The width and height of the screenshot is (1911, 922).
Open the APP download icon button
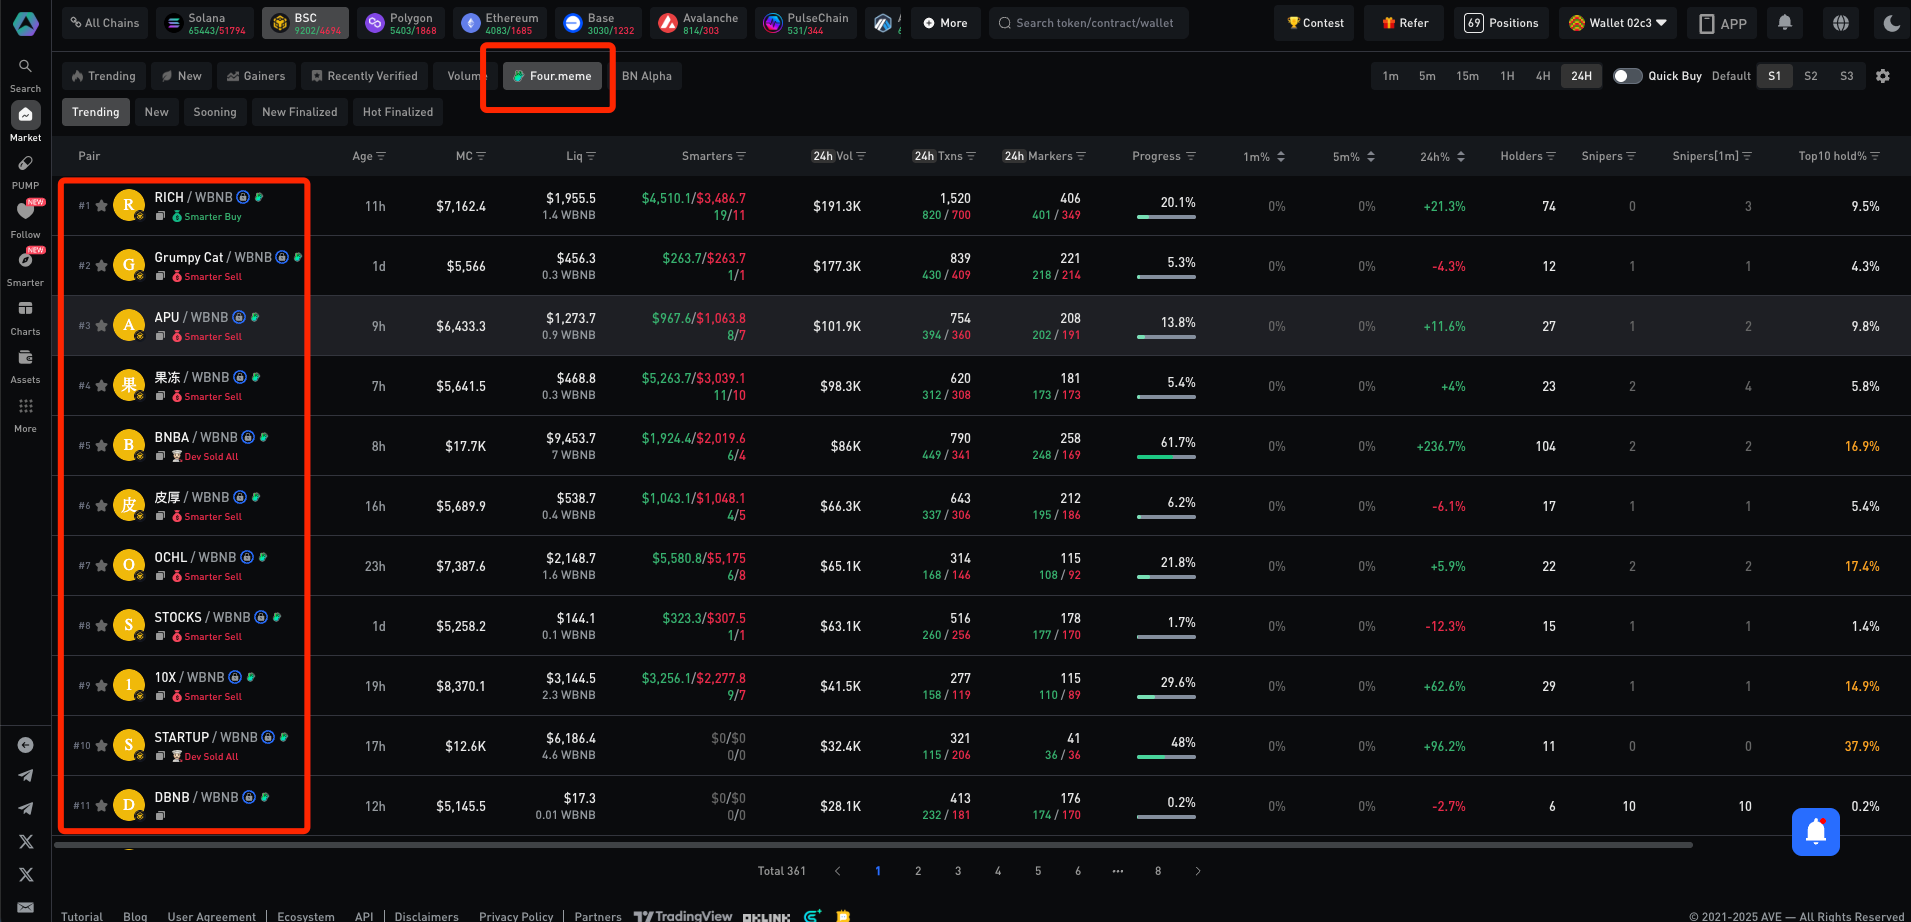click(1723, 23)
